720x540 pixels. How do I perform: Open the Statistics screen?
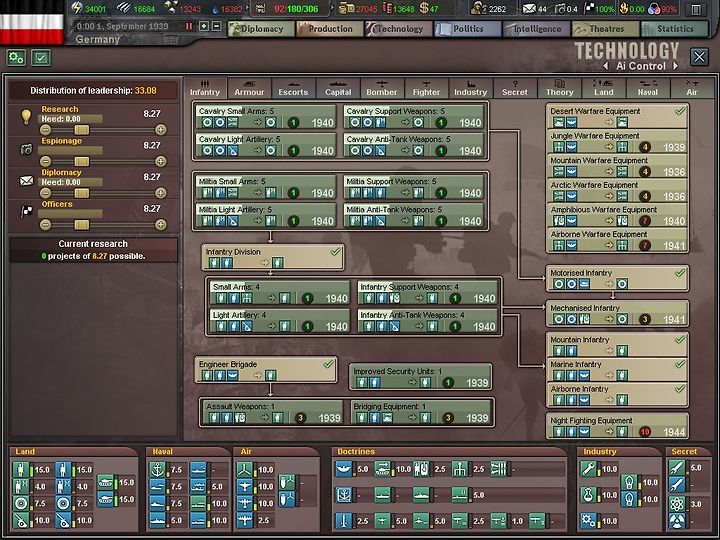674,29
